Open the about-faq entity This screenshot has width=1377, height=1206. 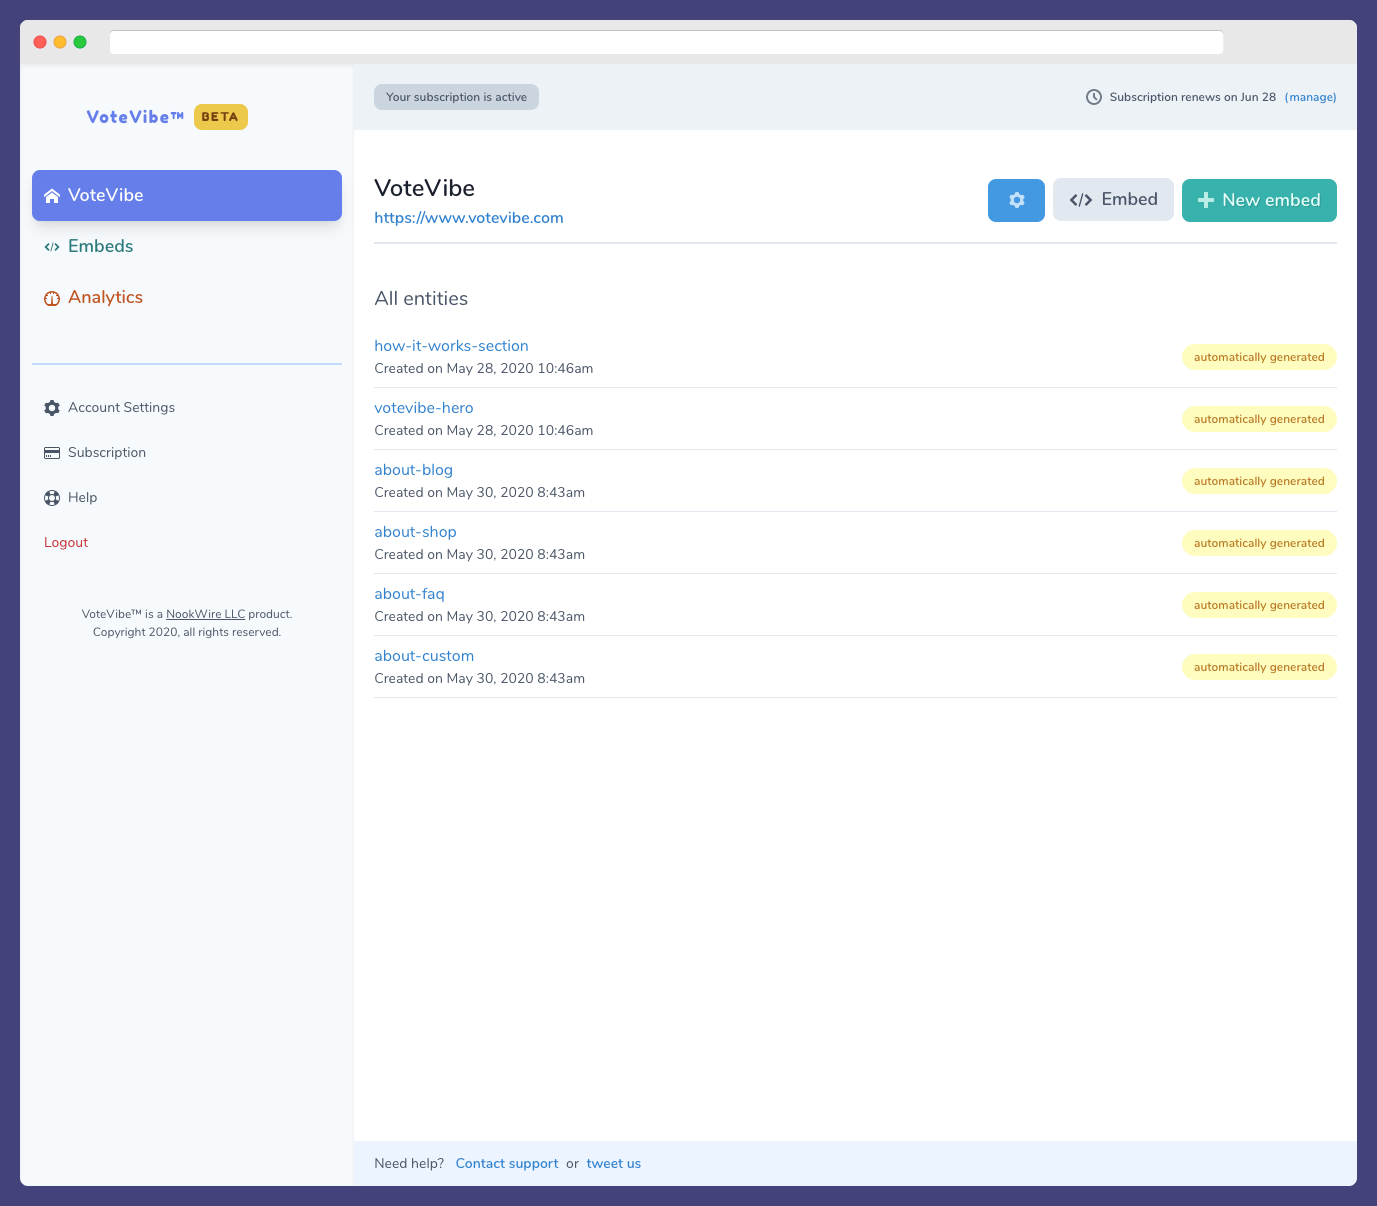(x=409, y=594)
